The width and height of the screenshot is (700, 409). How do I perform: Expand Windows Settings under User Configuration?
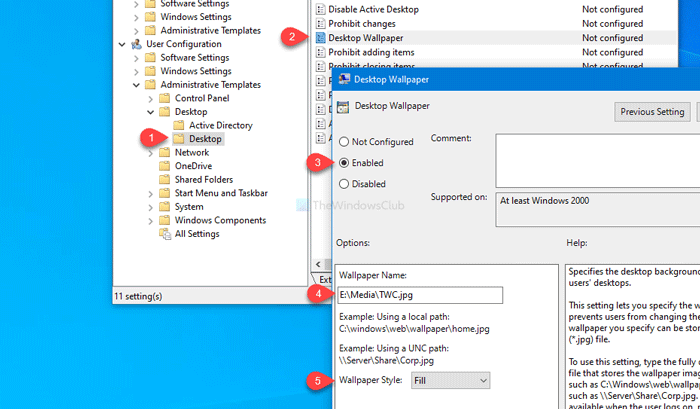click(136, 71)
